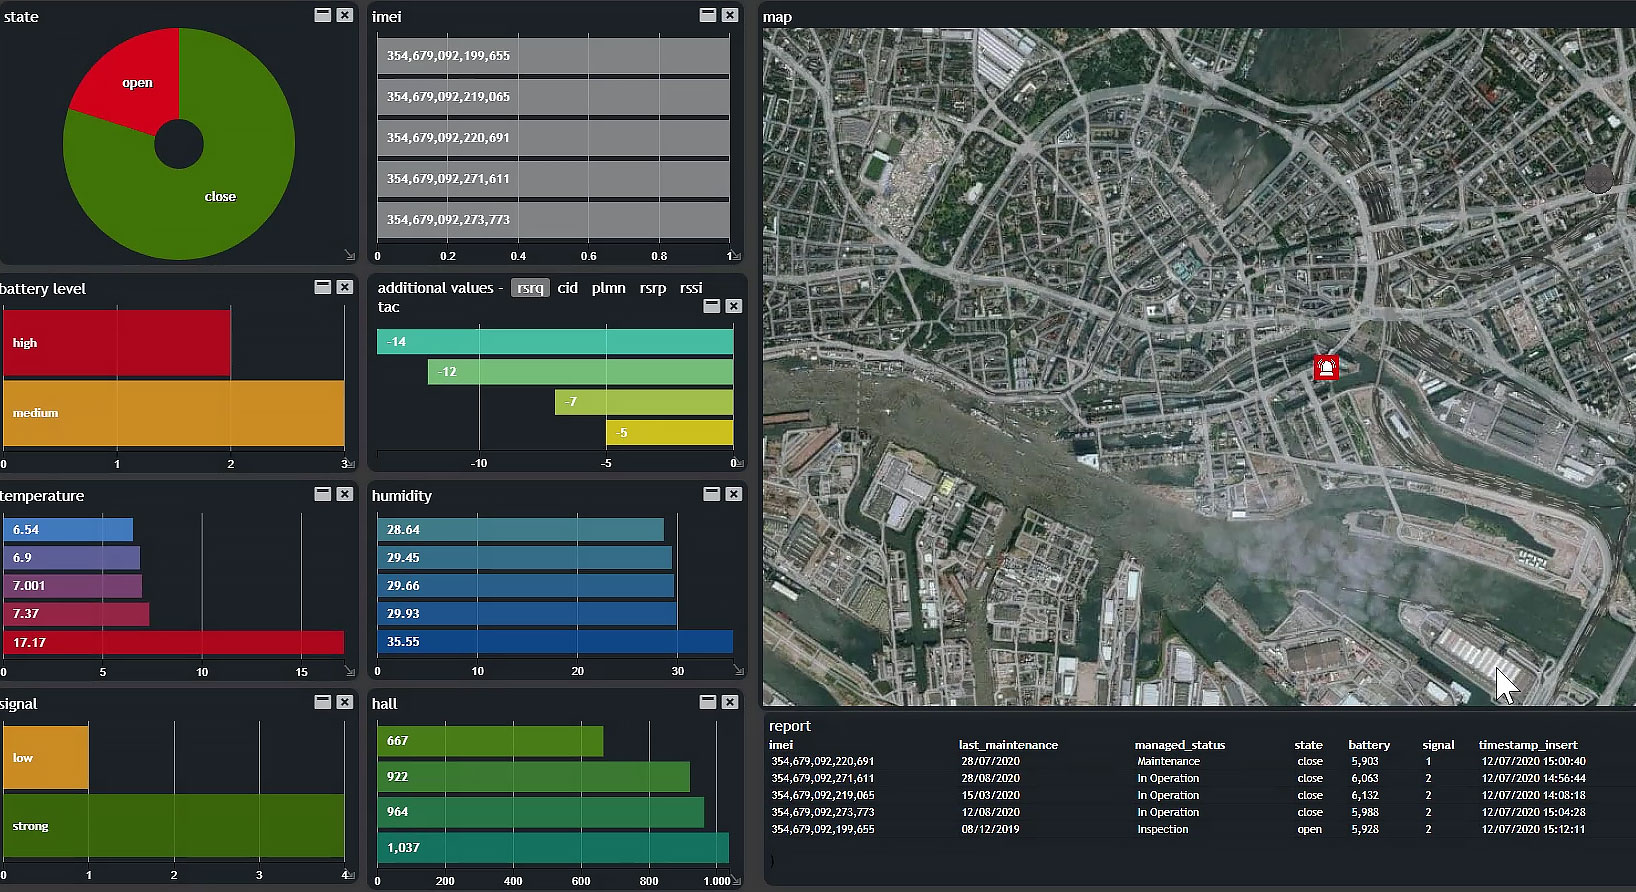Screen dimensions: 1636x892
Task: Minimize the temperature panel
Action: pyautogui.click(x=323, y=494)
